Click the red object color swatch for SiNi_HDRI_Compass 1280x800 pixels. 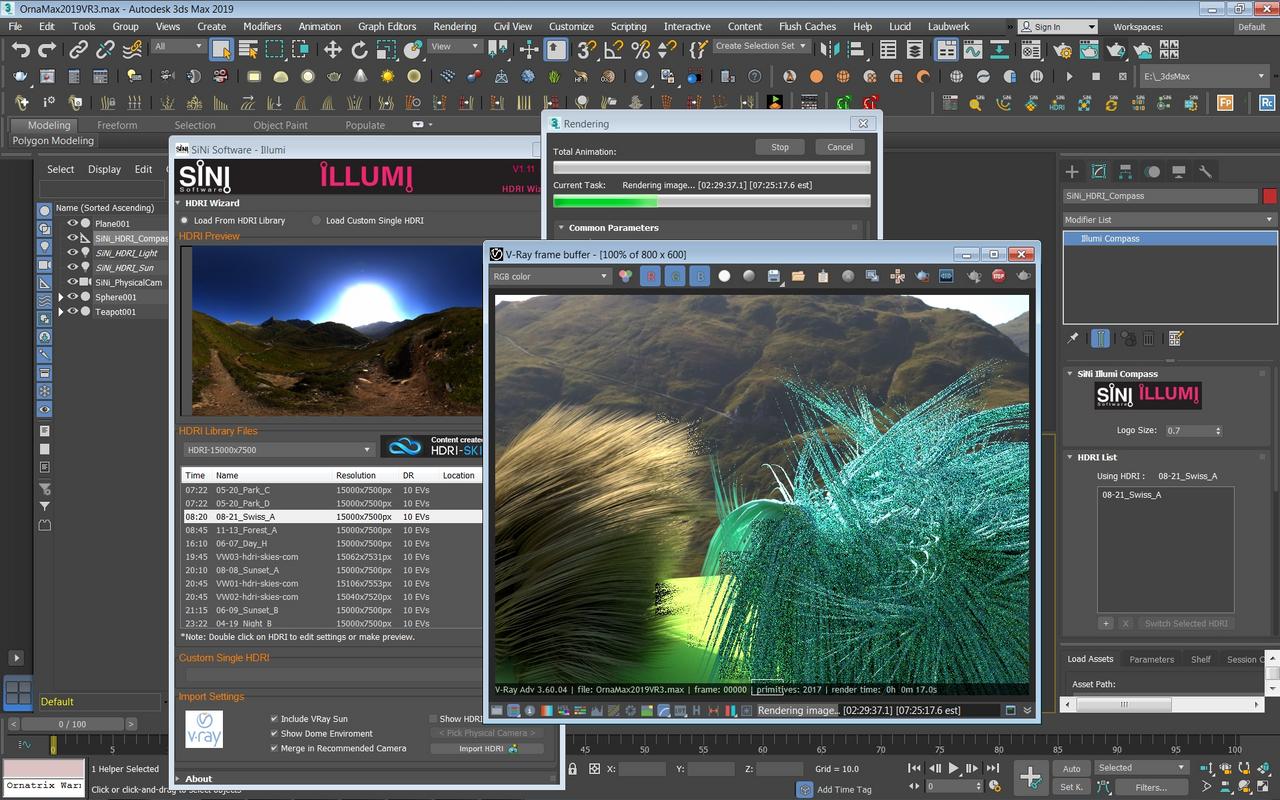pyautogui.click(x=1270, y=196)
